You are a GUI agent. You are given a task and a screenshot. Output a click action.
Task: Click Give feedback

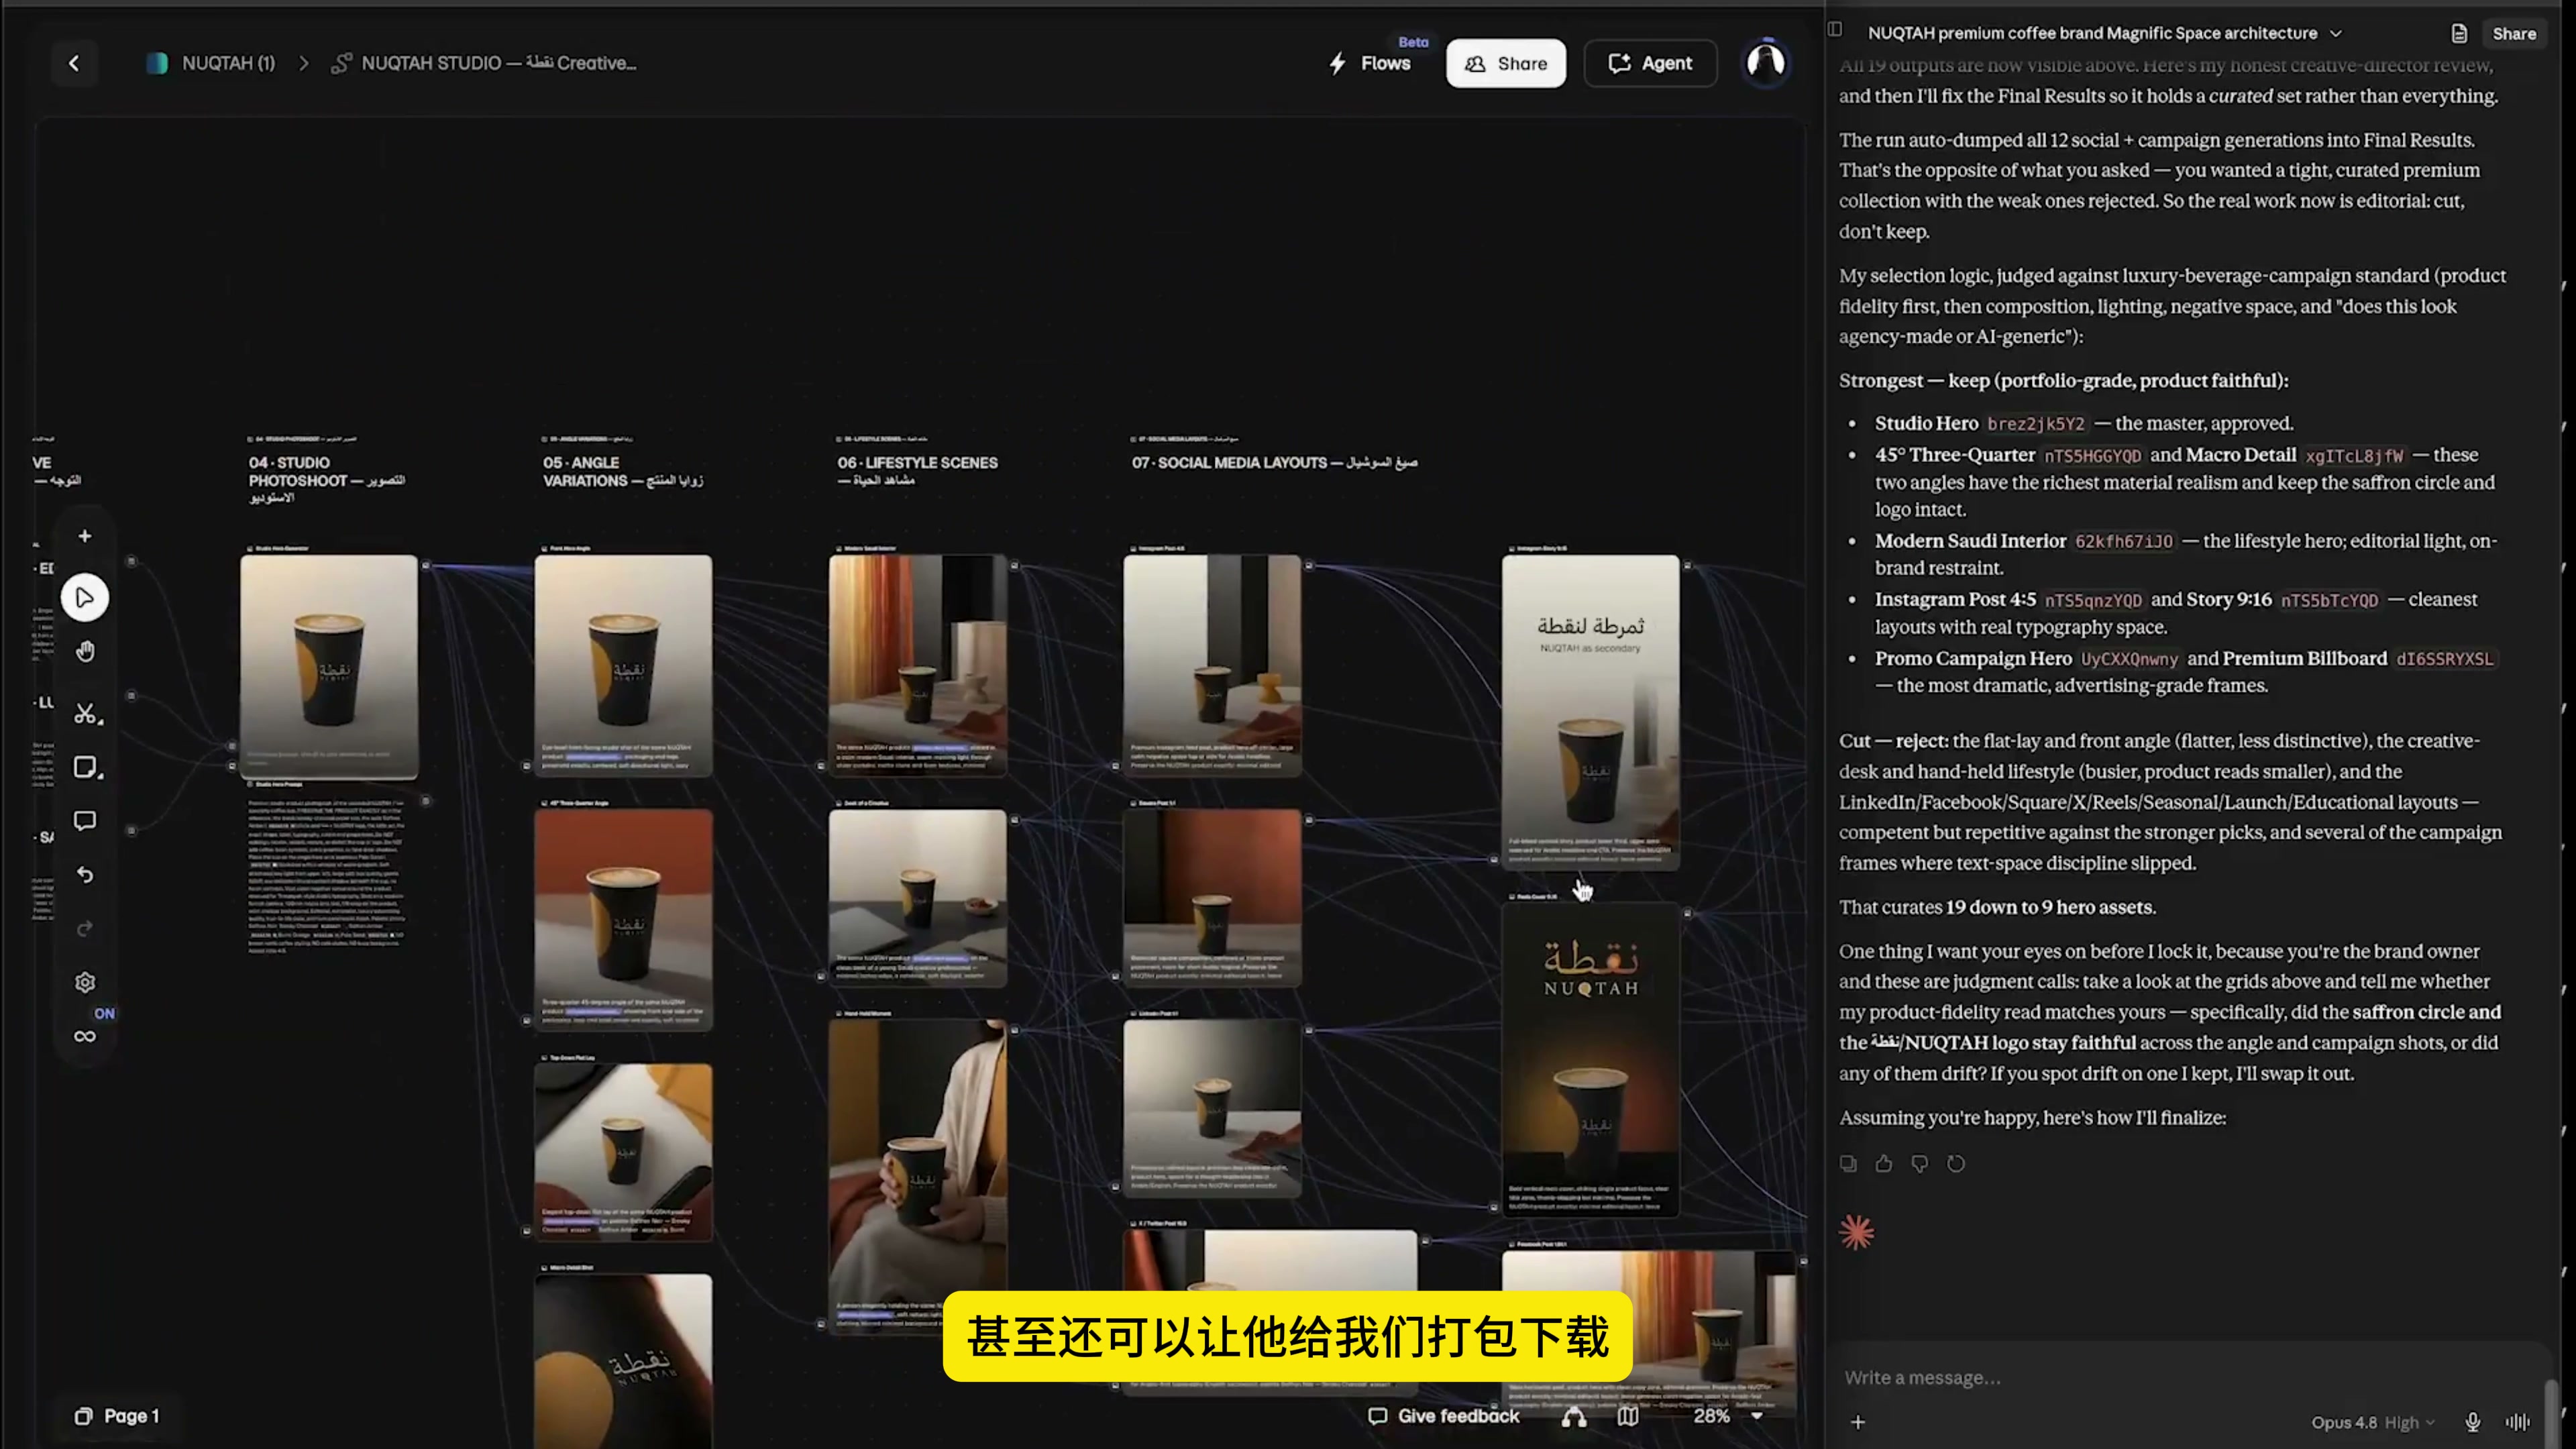(1444, 1416)
